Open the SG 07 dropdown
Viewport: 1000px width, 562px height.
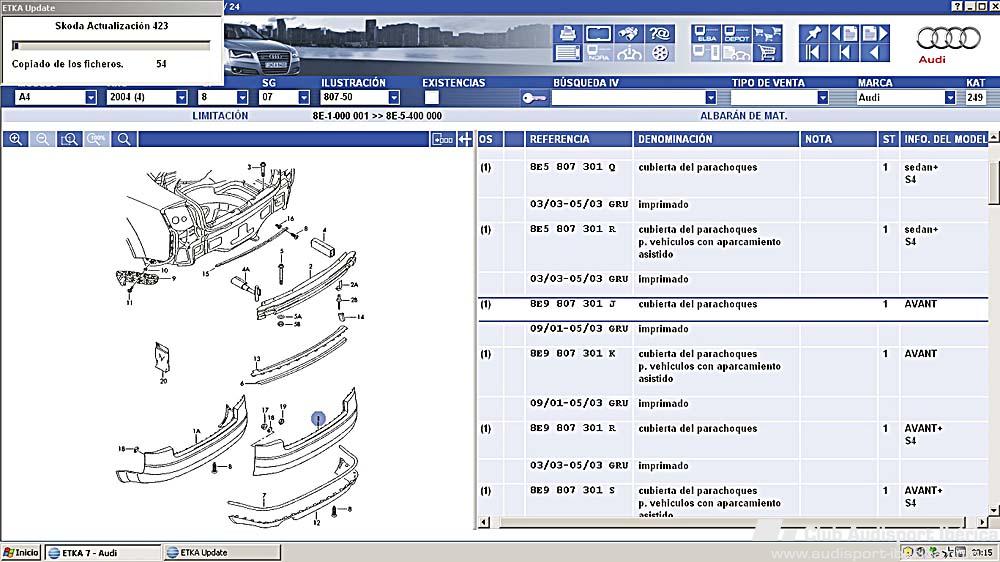pyautogui.click(x=304, y=97)
